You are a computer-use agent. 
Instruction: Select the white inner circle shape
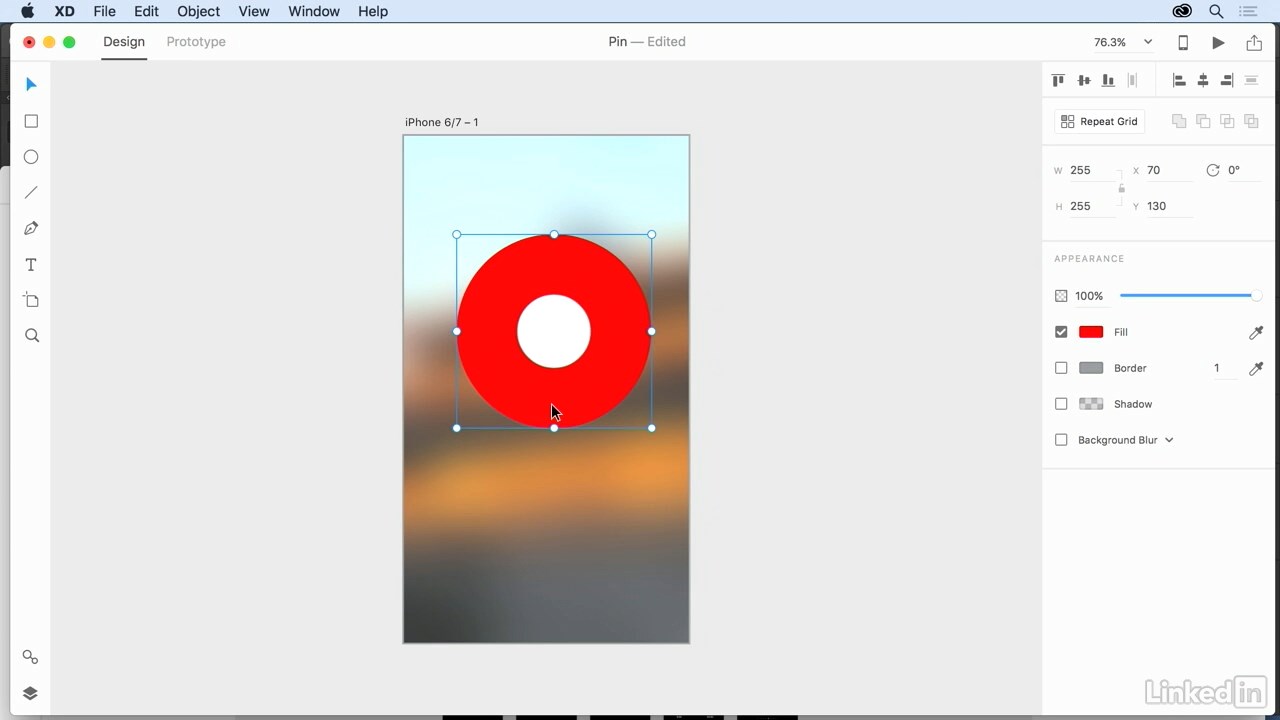click(x=554, y=331)
